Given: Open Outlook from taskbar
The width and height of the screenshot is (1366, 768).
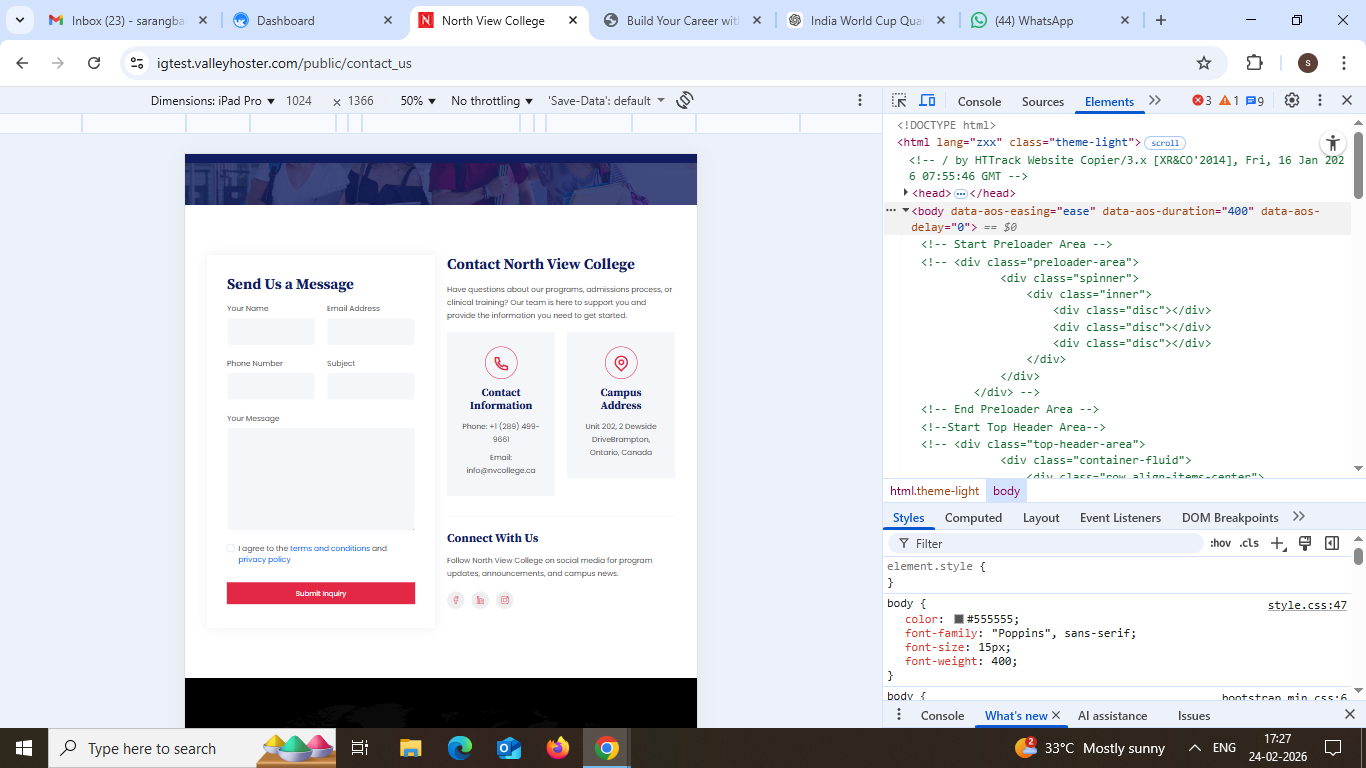Looking at the screenshot, I should click(509, 748).
